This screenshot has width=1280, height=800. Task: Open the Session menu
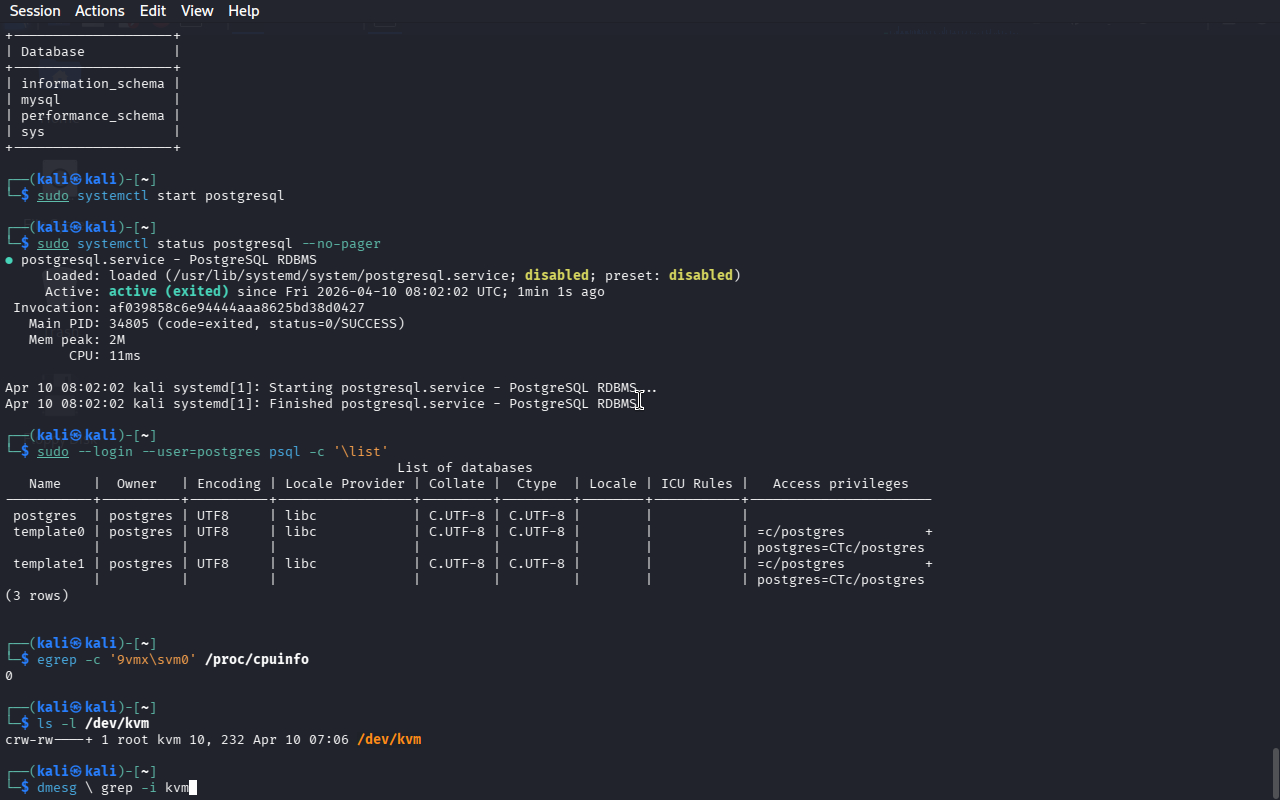pyautogui.click(x=35, y=11)
